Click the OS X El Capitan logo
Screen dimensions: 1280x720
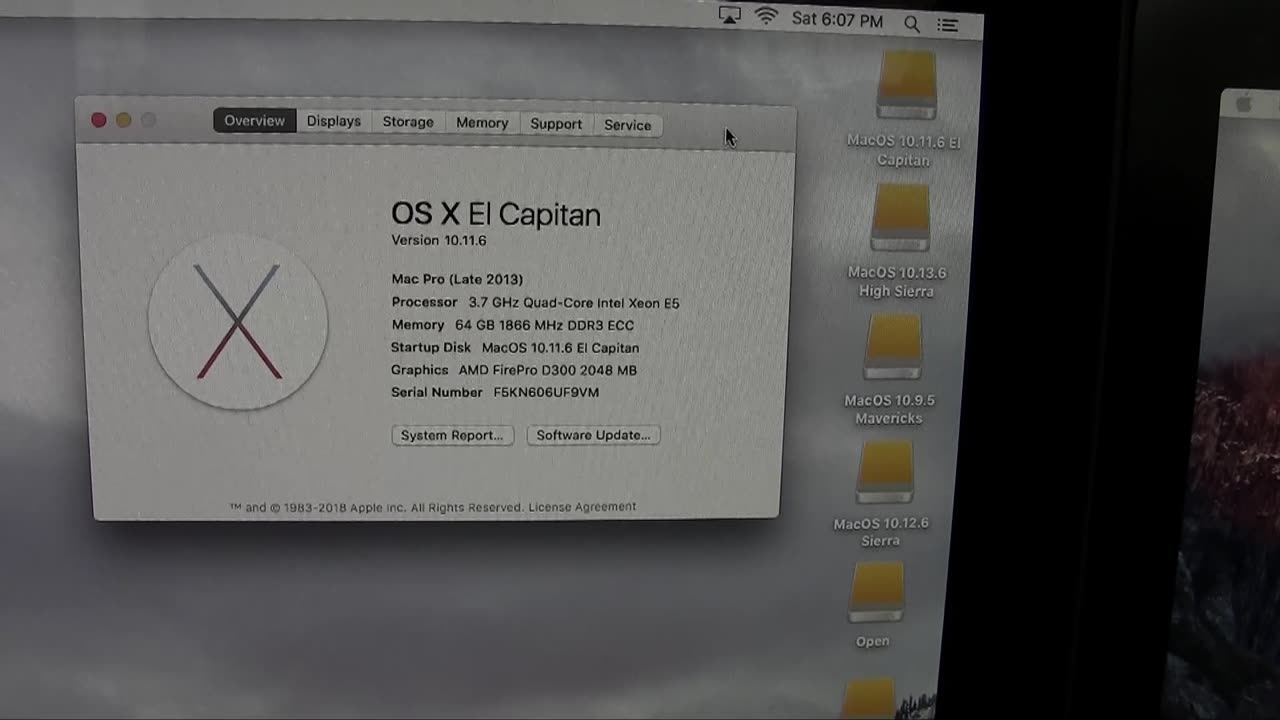(238, 322)
